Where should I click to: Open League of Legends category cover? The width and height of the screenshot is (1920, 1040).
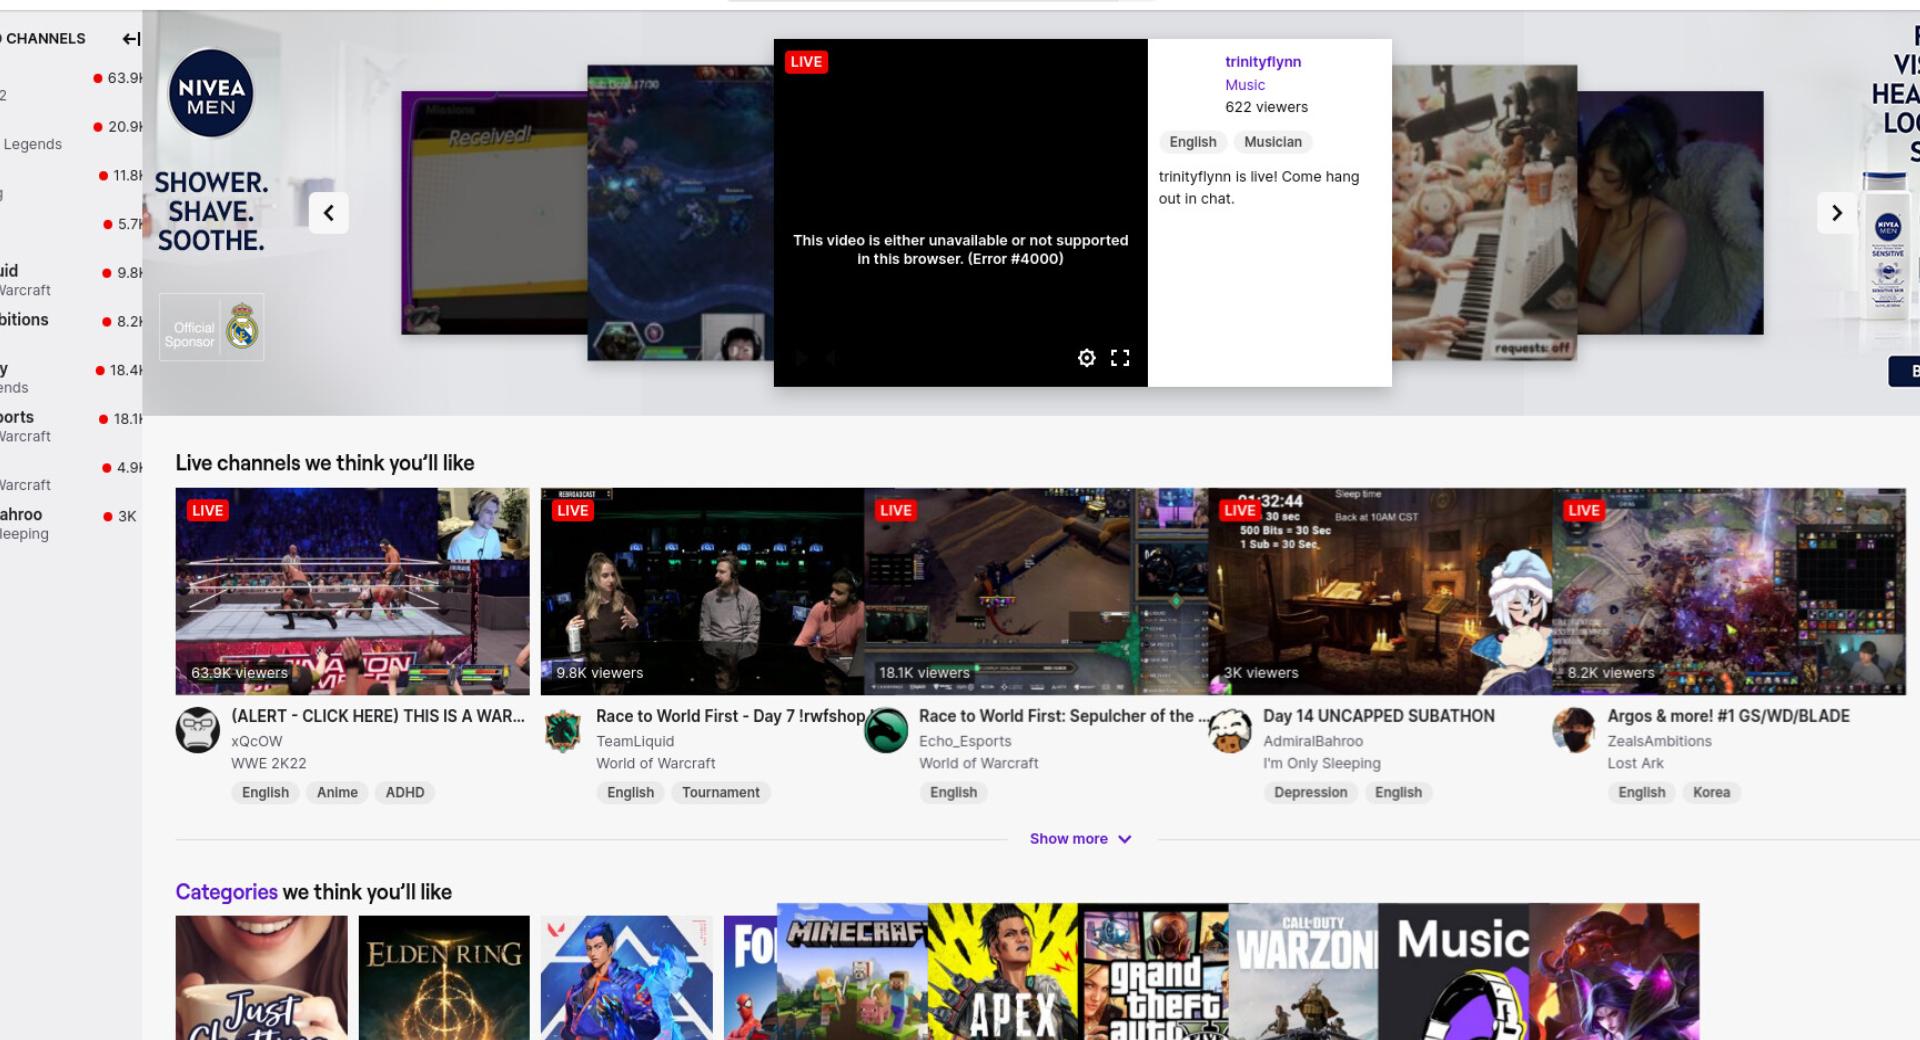pos(1614,972)
